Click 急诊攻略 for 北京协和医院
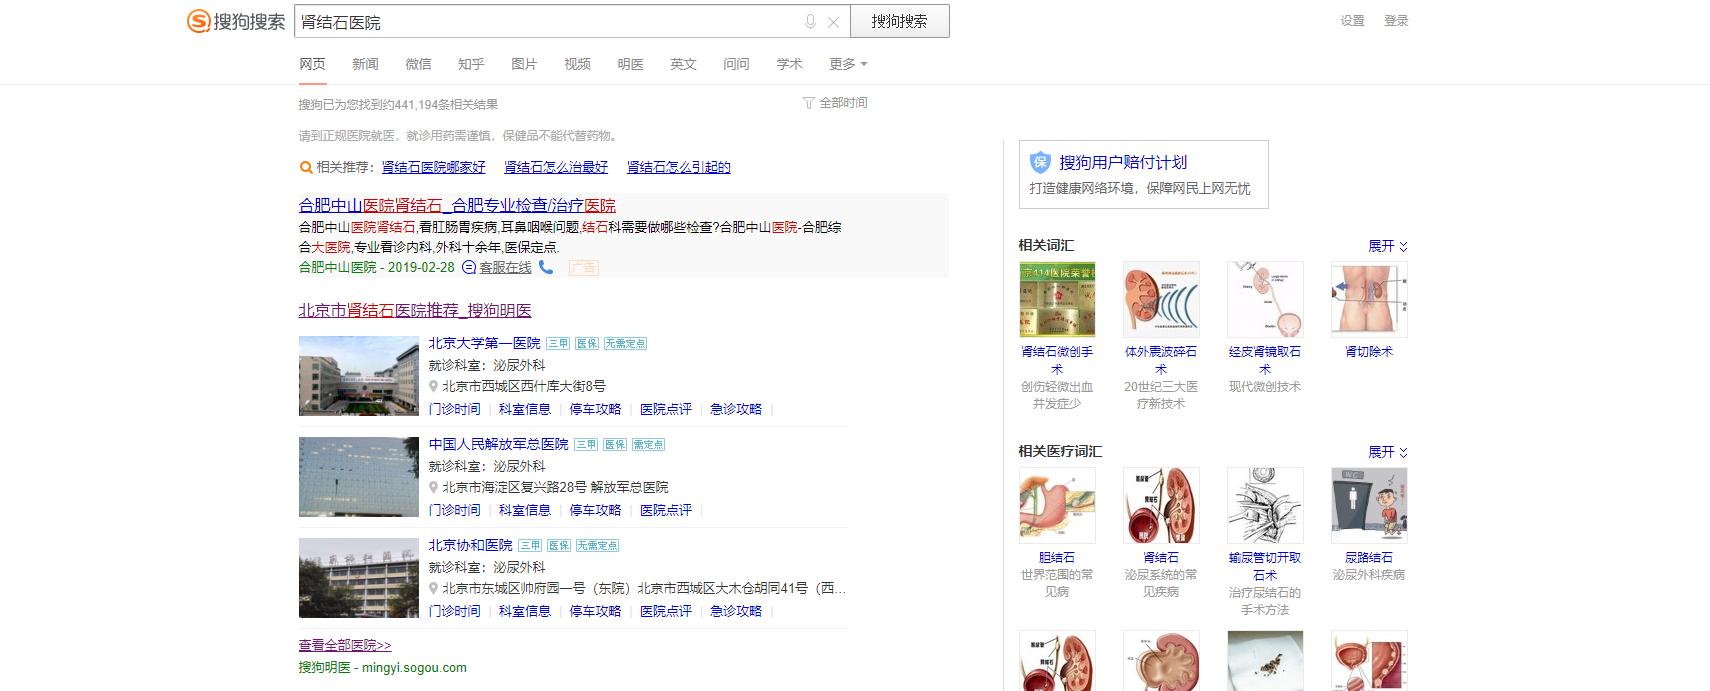This screenshot has height=691, width=1710. coord(736,611)
